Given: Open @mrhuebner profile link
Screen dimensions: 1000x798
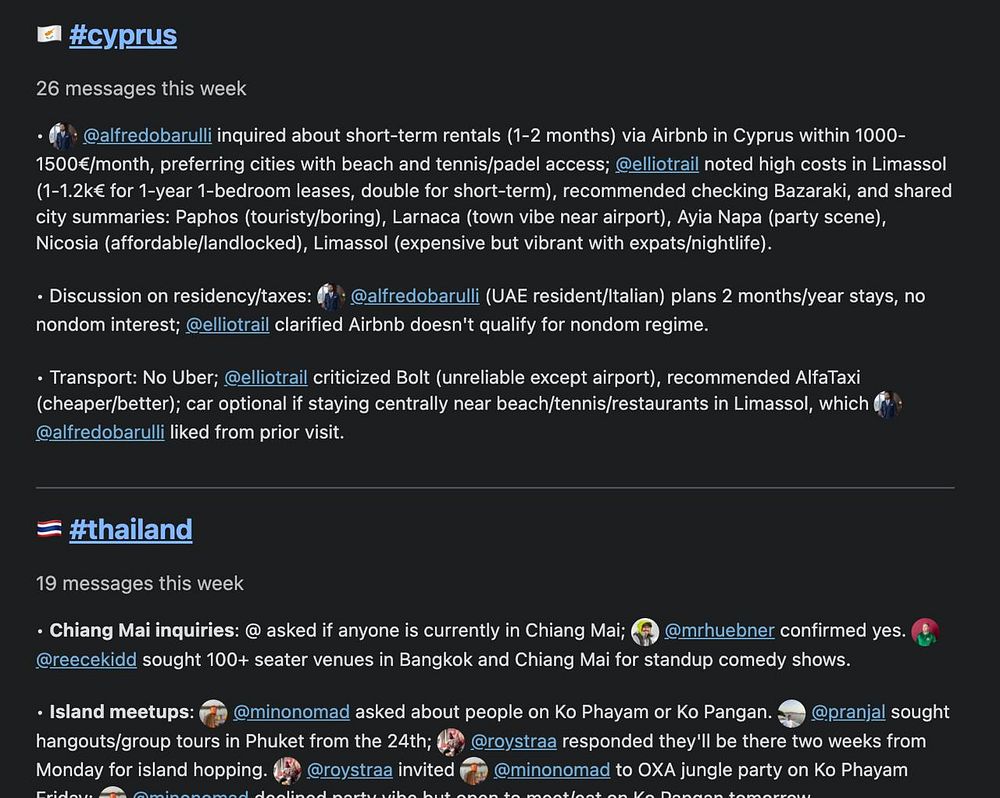Looking at the screenshot, I should tap(719, 631).
